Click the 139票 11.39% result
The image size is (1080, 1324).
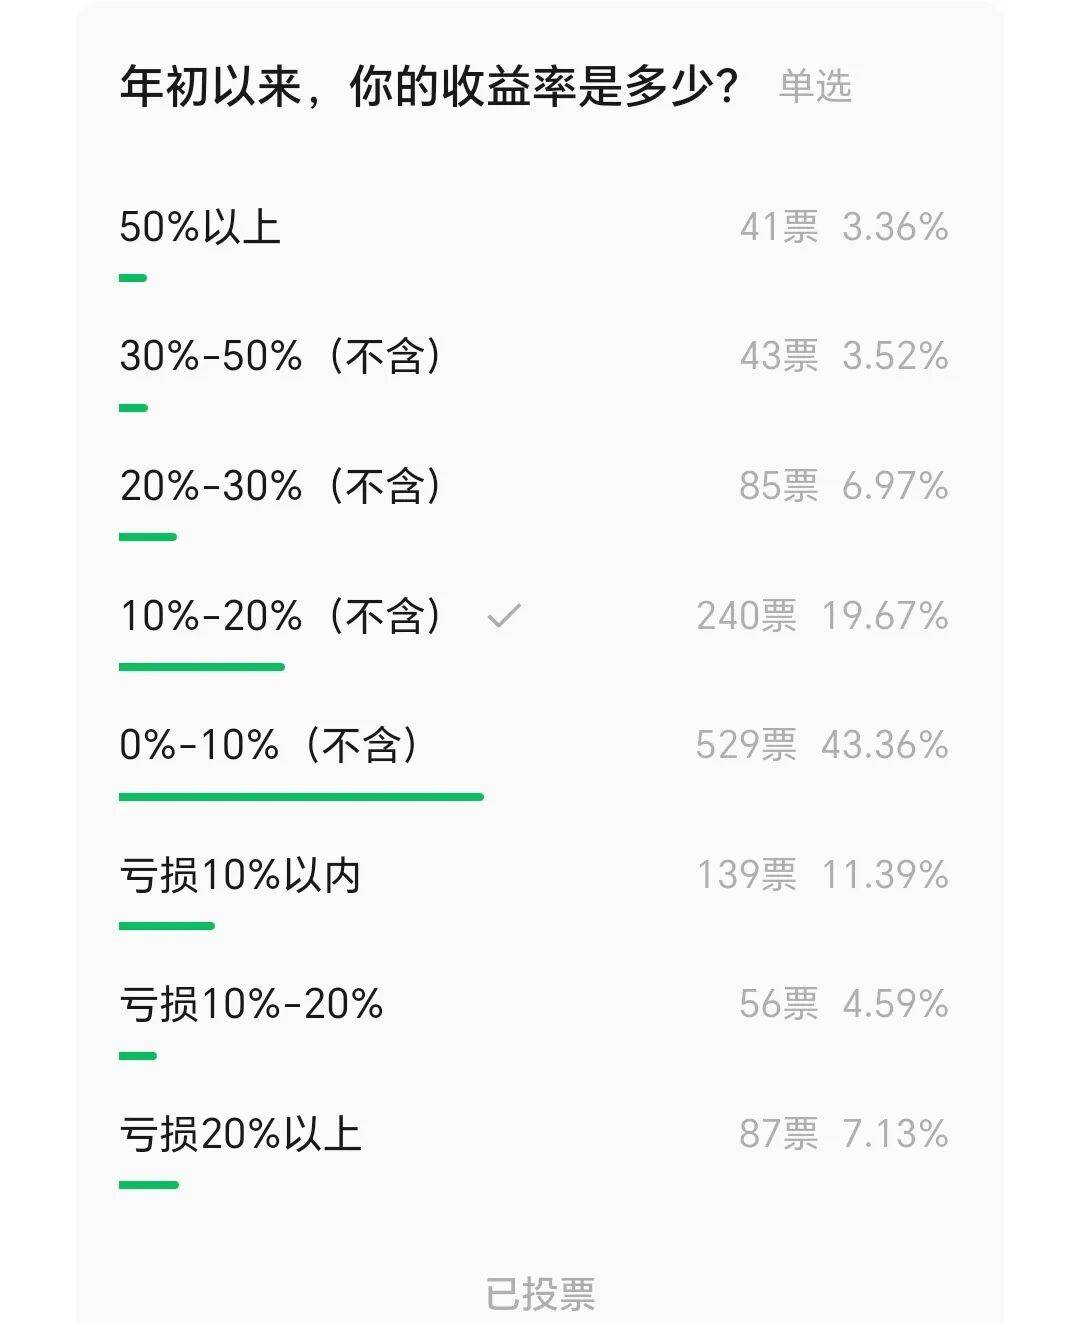(x=822, y=875)
